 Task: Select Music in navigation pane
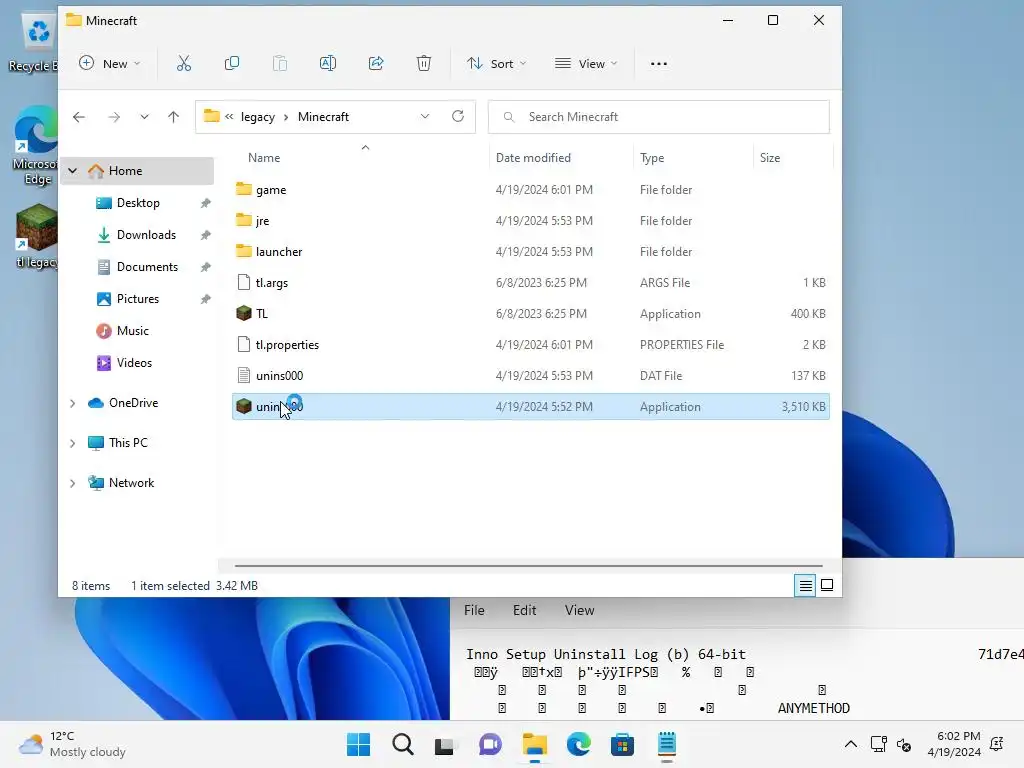click(133, 330)
